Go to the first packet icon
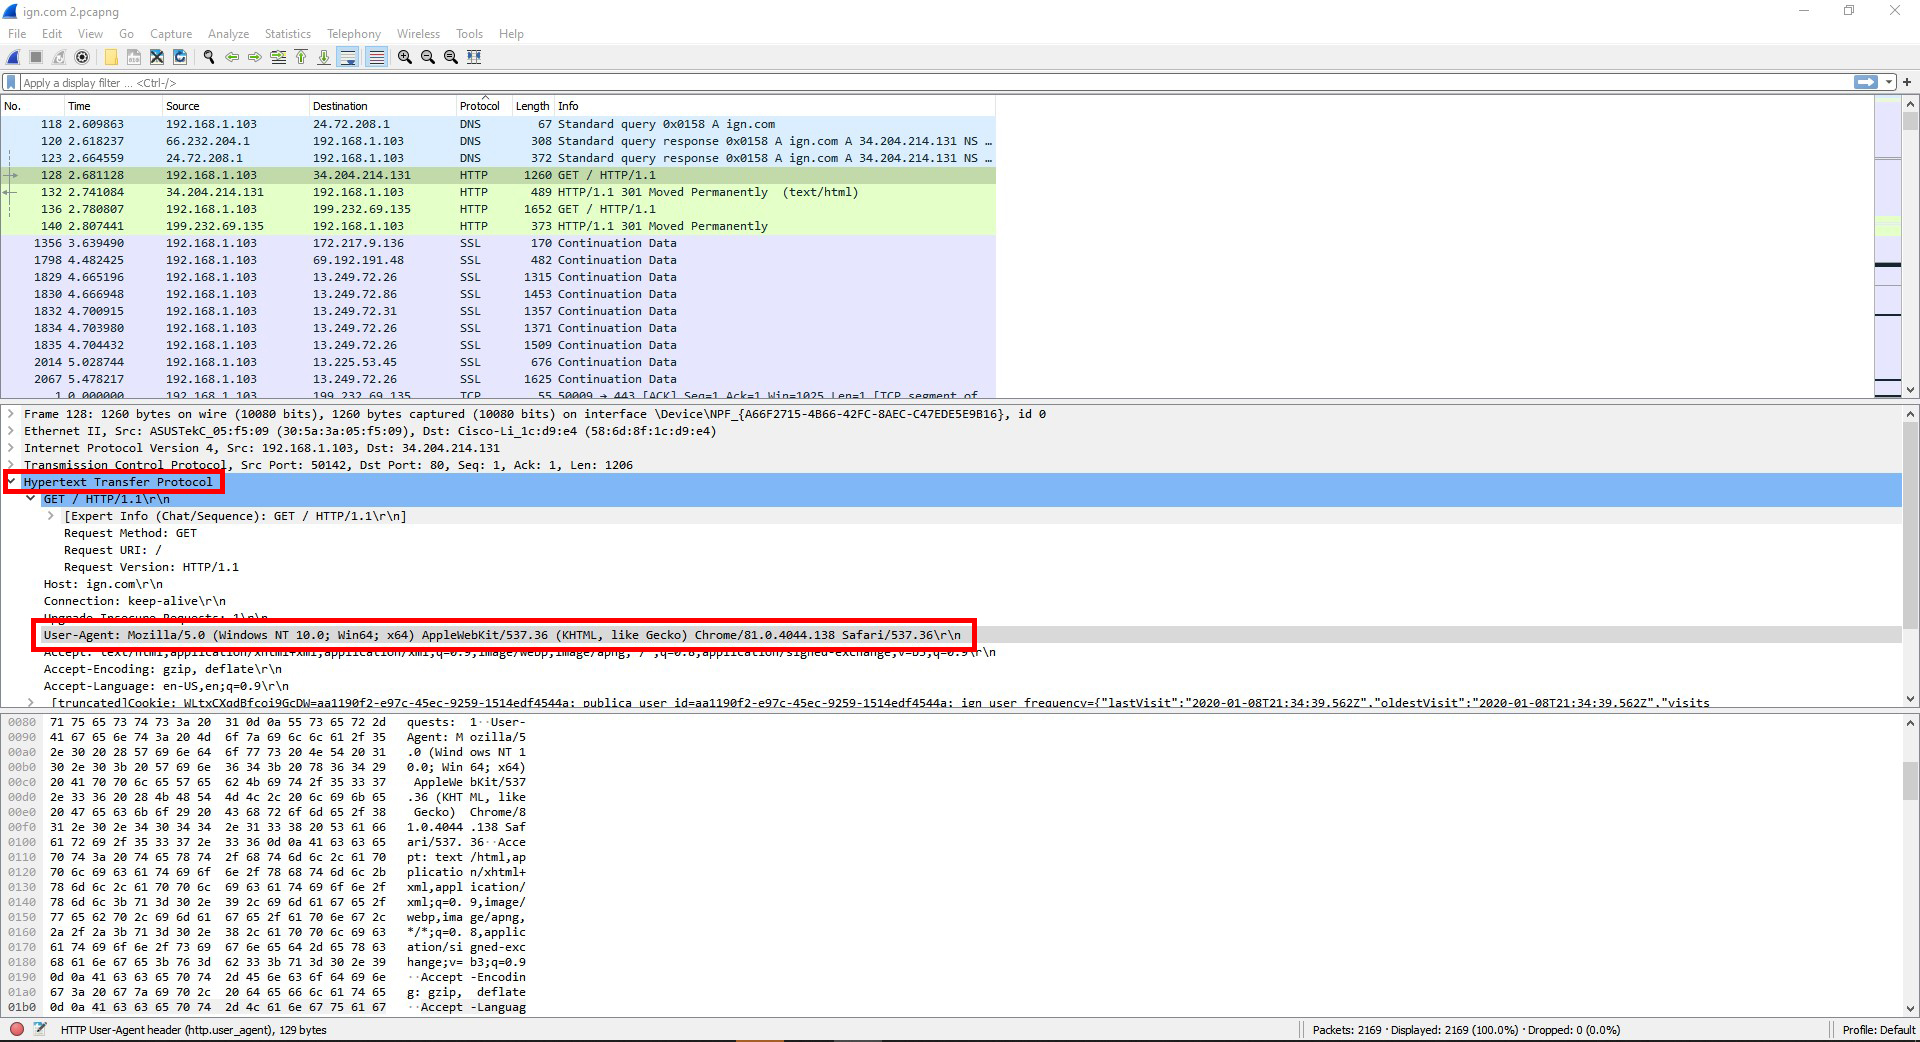This screenshot has width=1920, height=1042. coord(301,57)
